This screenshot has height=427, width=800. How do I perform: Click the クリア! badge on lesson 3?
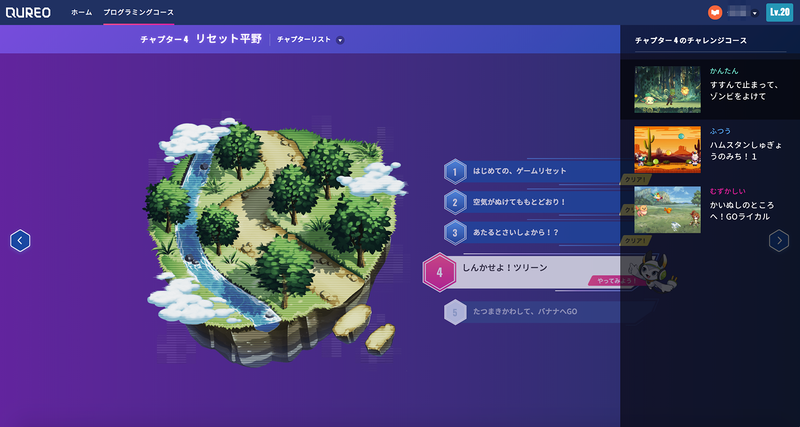coord(635,241)
